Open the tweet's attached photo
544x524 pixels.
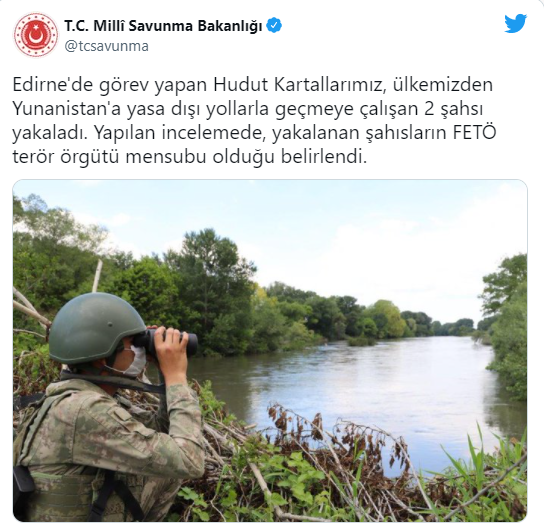[270, 350]
